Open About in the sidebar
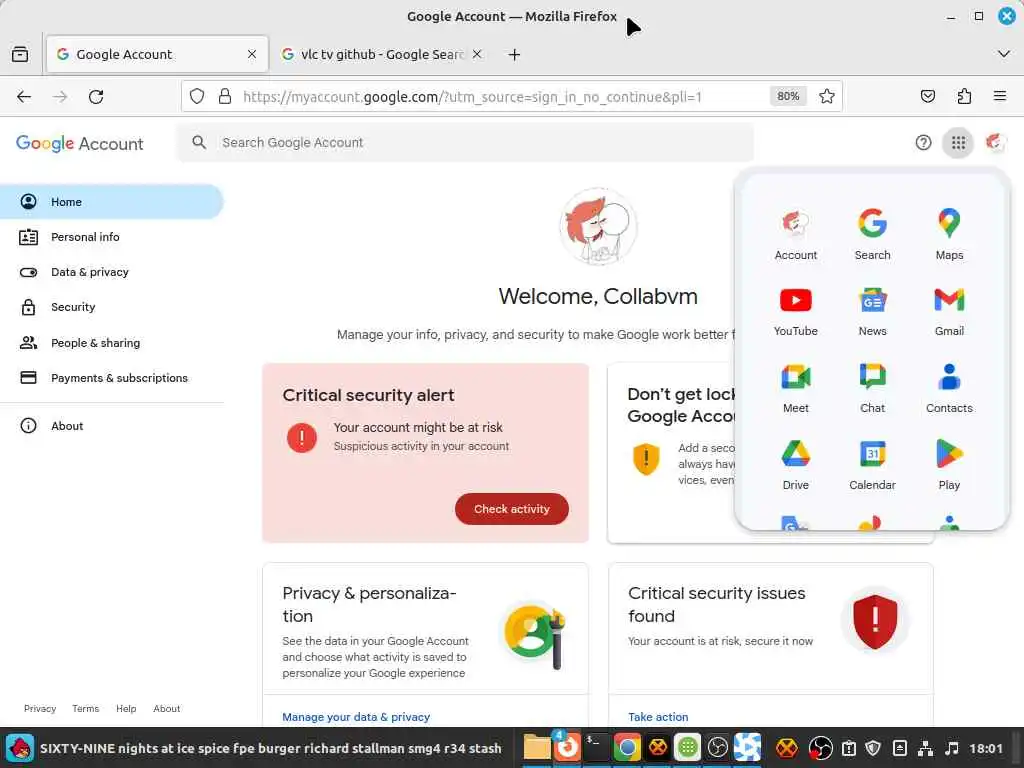 pyautogui.click(x=112, y=426)
